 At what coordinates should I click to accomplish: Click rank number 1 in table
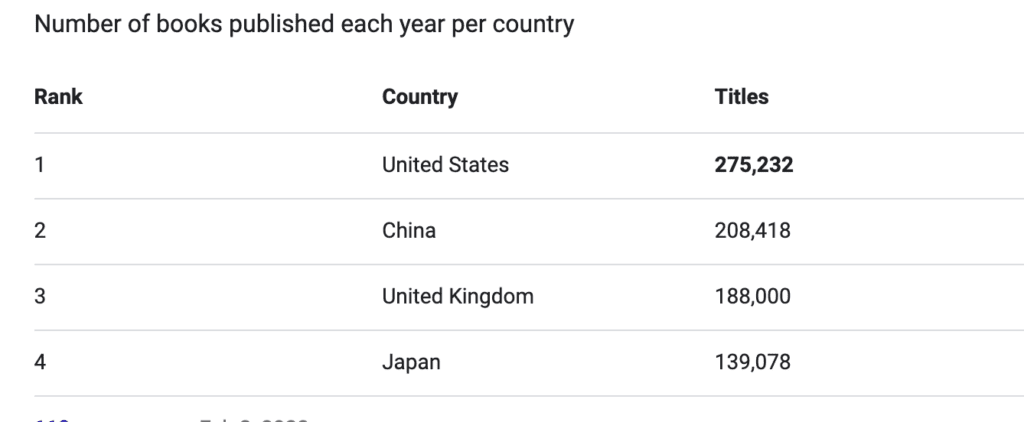pos(39,165)
